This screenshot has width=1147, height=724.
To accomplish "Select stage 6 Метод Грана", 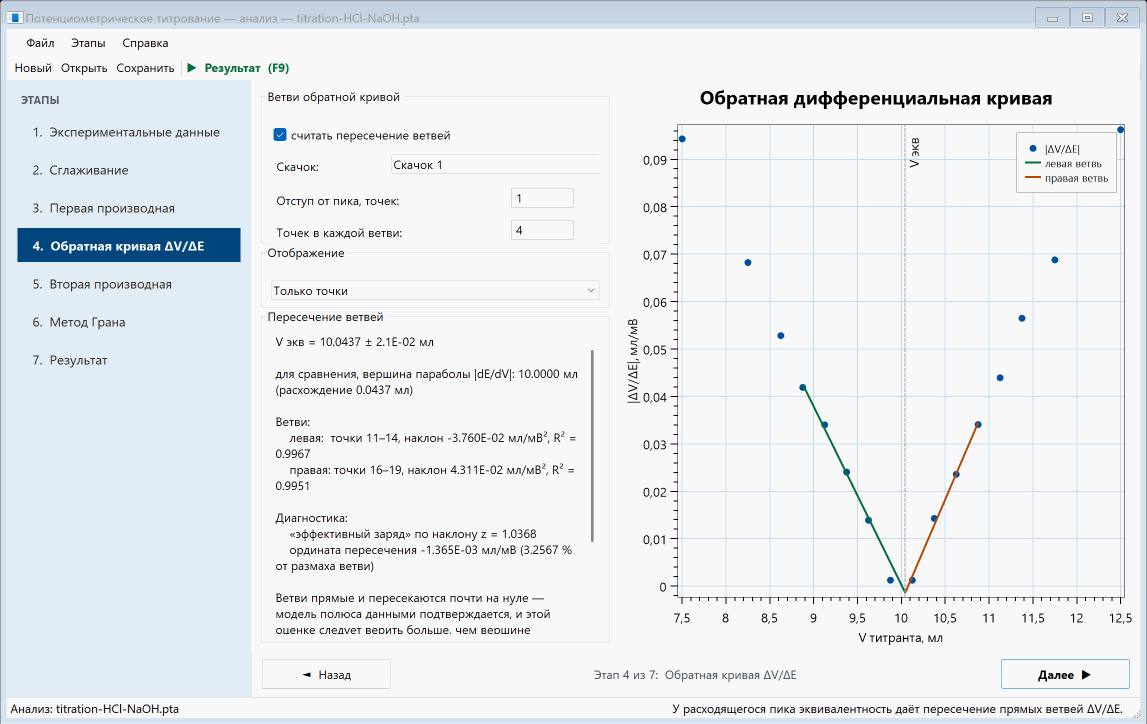I will [x=129, y=323].
